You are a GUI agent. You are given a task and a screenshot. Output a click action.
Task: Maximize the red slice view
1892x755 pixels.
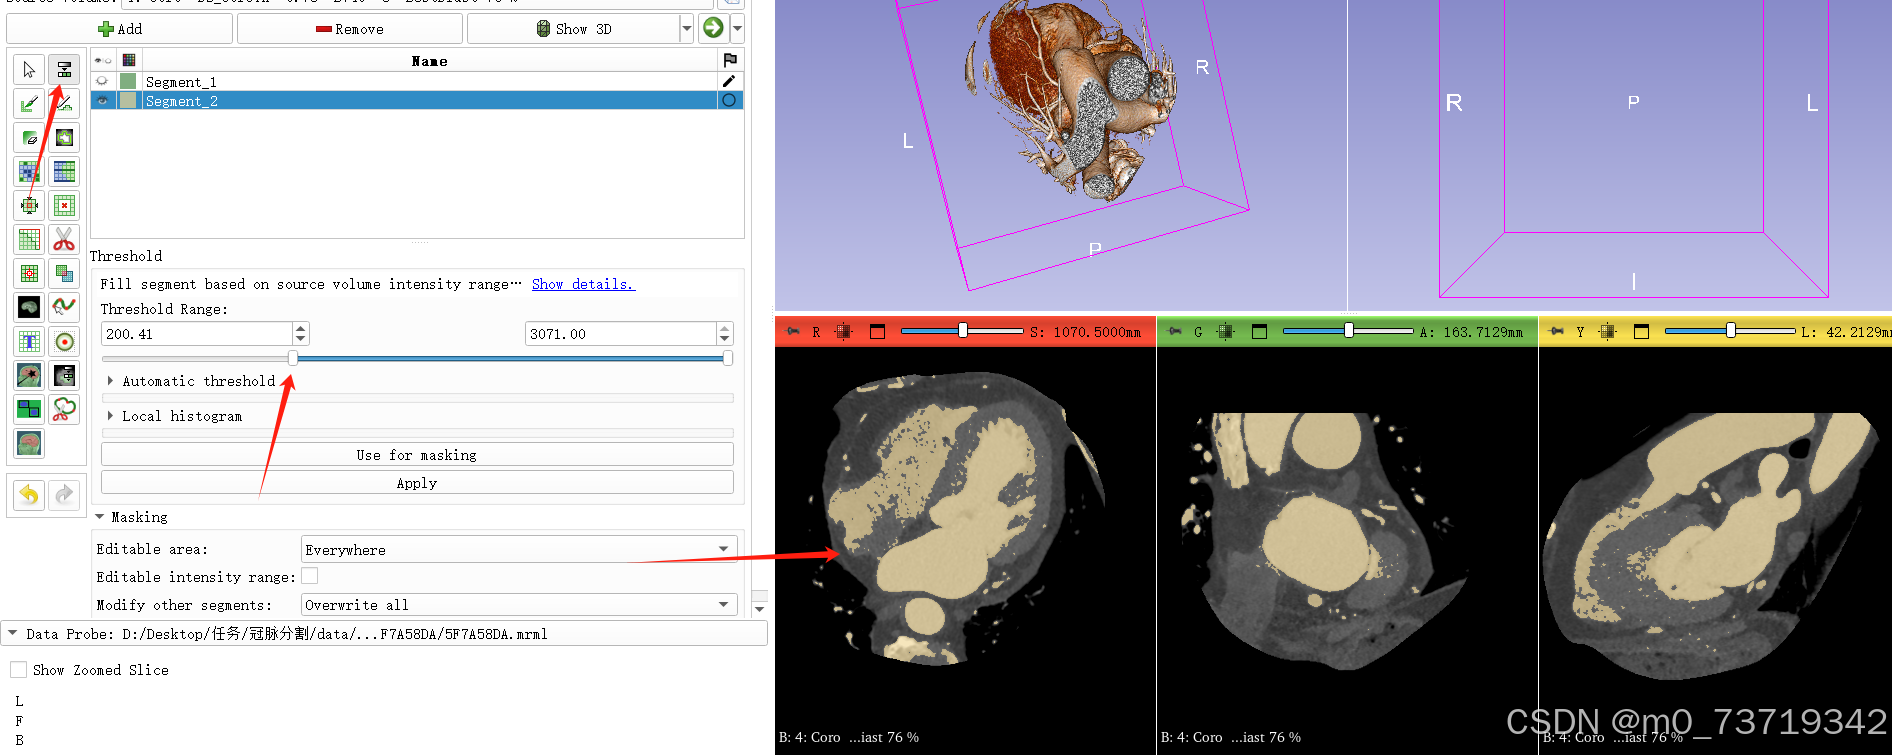click(877, 331)
